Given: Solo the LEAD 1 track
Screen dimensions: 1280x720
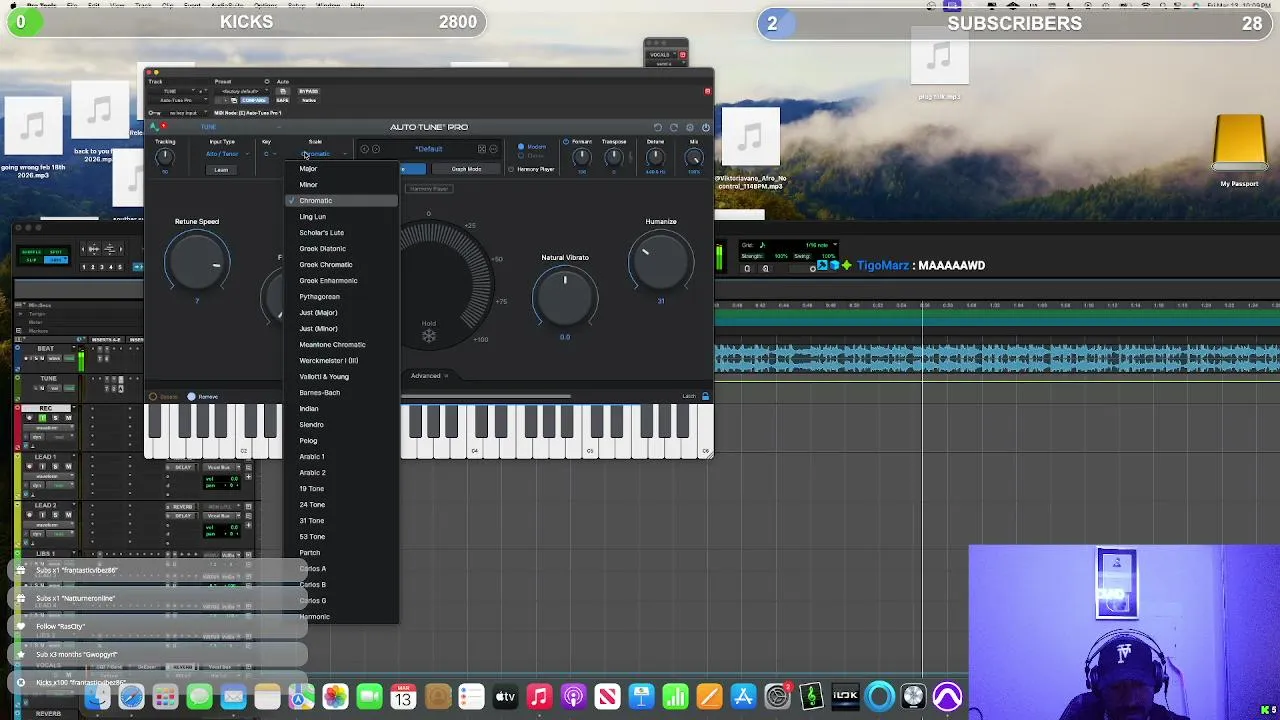Looking at the screenshot, I should [55, 467].
